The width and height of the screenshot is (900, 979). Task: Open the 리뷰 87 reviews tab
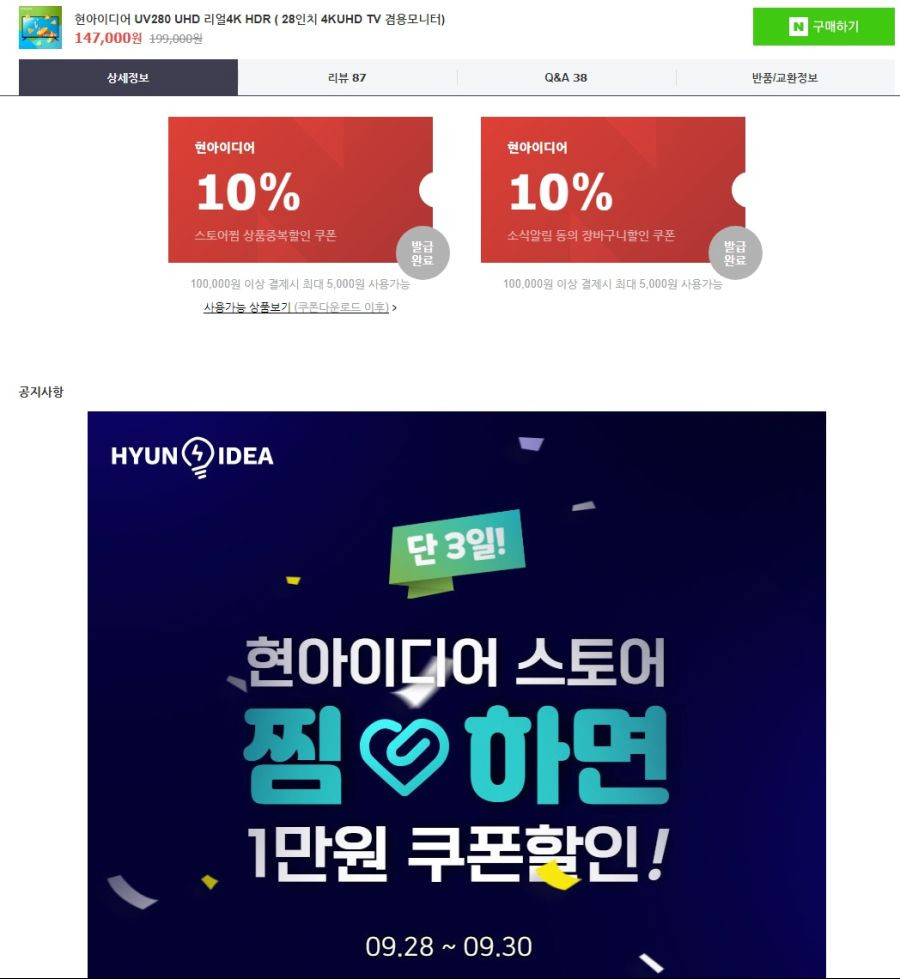tap(347, 77)
